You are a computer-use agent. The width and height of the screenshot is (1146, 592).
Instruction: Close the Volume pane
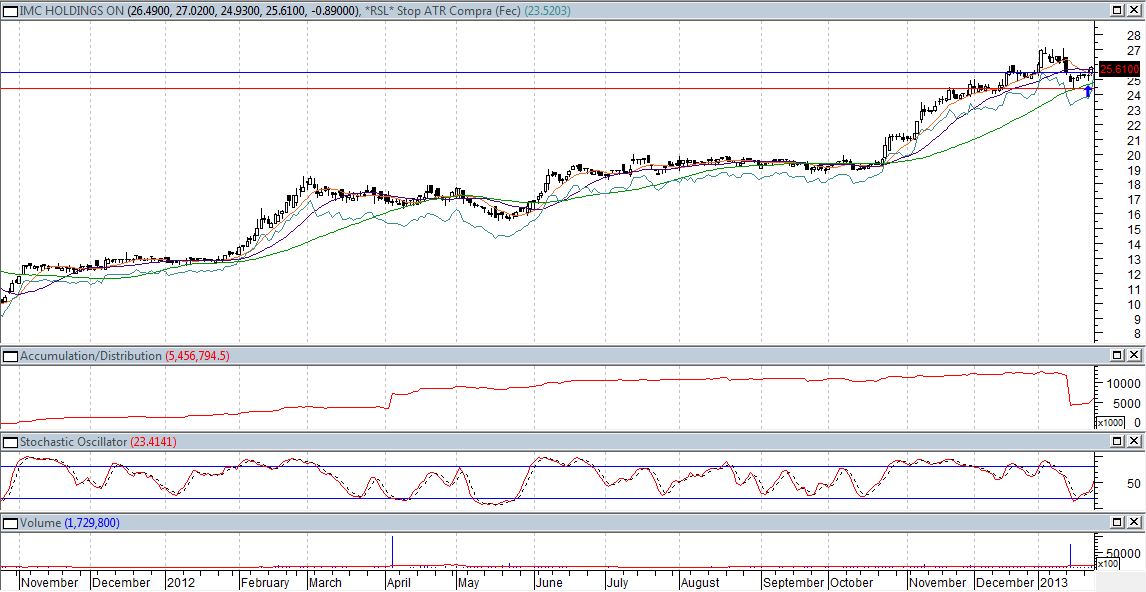[x=1136, y=523]
